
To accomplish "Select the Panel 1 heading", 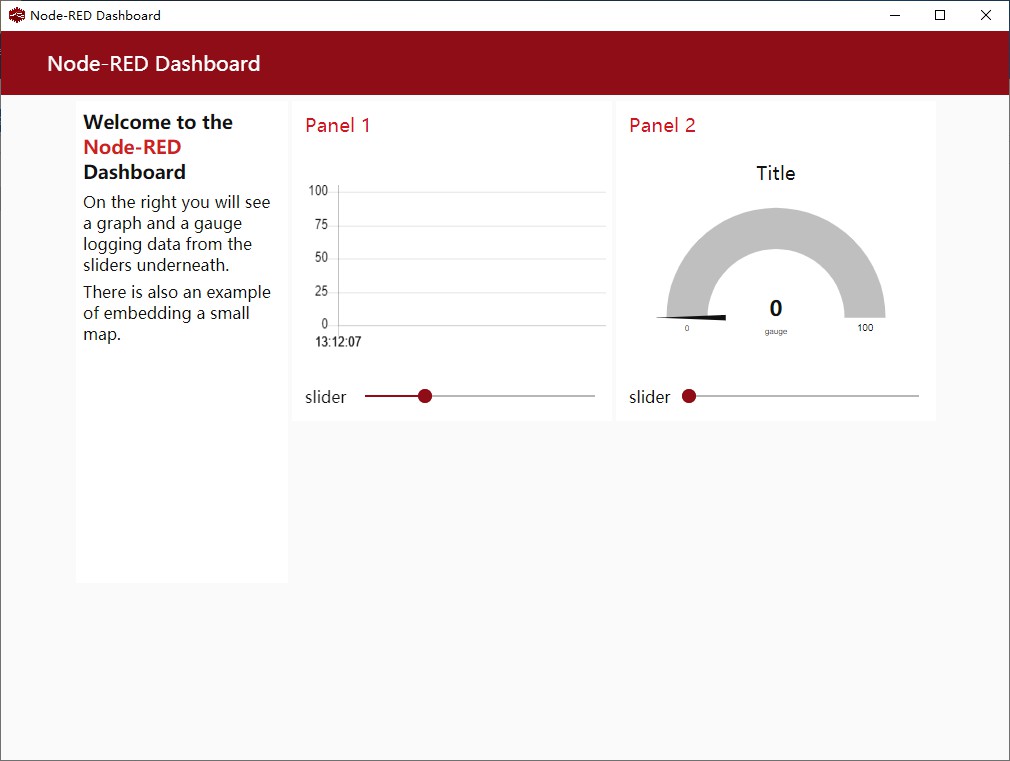I will click(x=337, y=125).
